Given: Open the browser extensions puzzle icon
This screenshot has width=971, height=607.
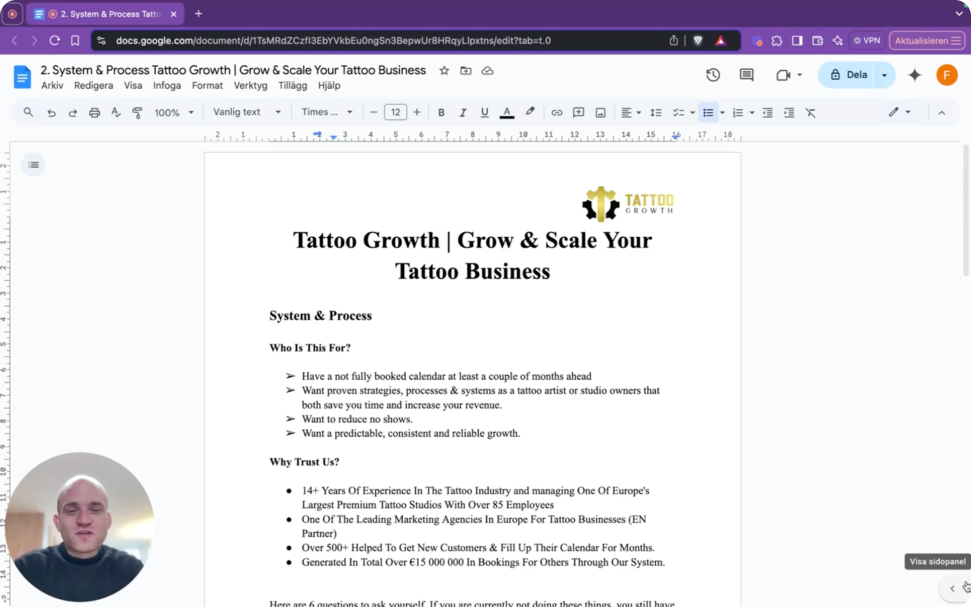Looking at the screenshot, I should point(777,41).
